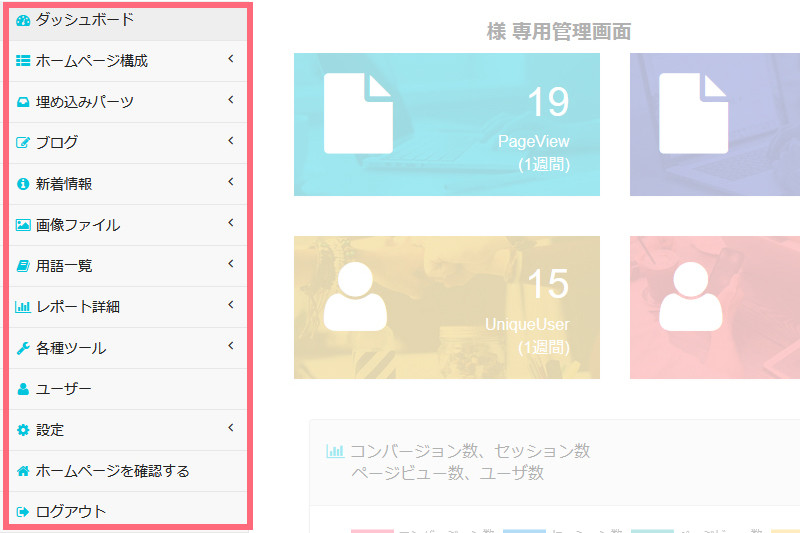Expand the ブログ submenu chevron
This screenshot has height=533, width=800.
230,141
